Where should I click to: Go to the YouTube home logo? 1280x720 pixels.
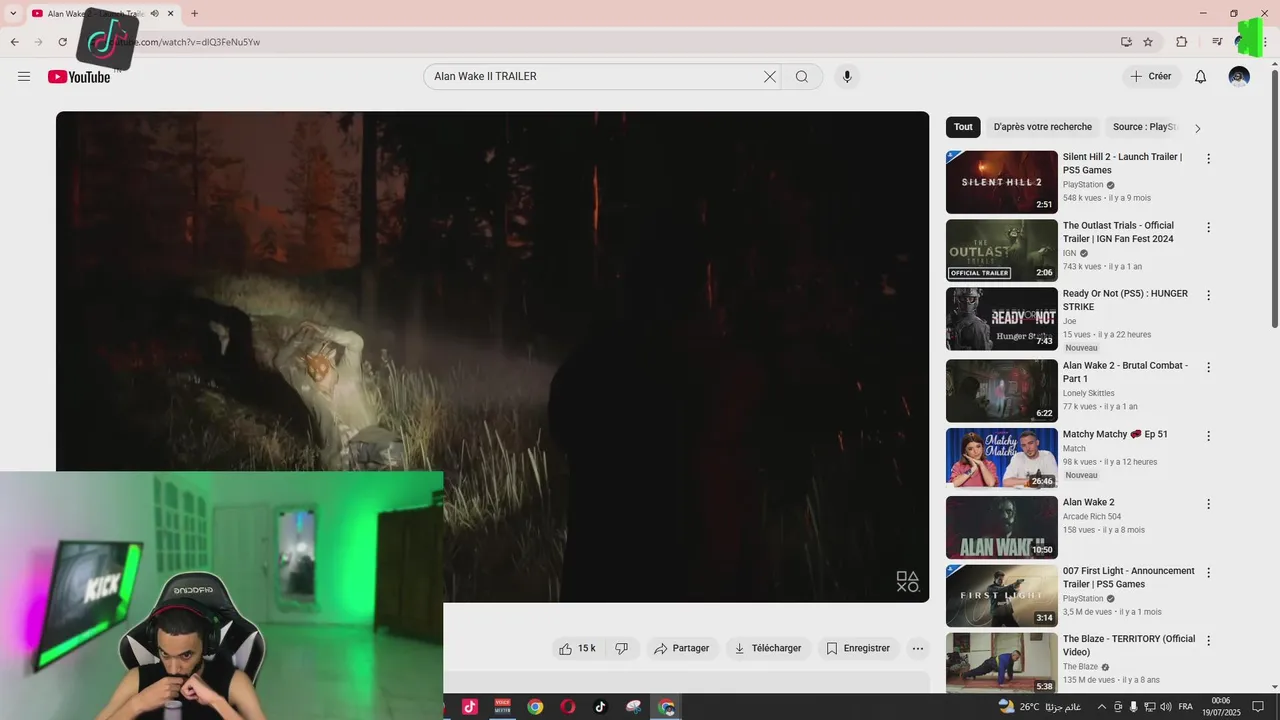coord(79,77)
